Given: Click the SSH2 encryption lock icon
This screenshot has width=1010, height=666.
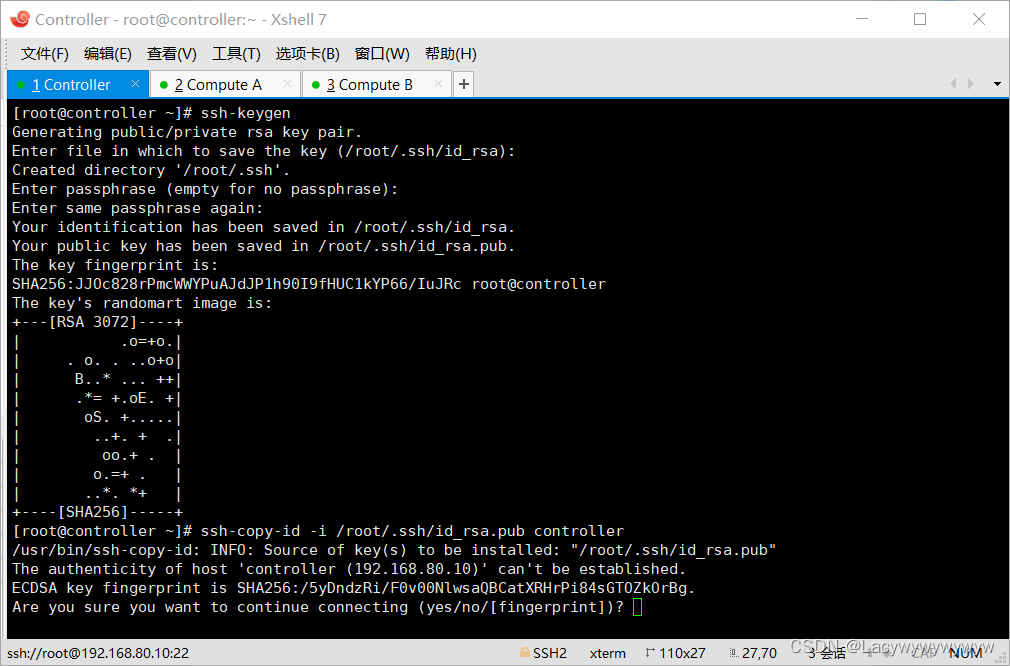Looking at the screenshot, I should [527, 652].
